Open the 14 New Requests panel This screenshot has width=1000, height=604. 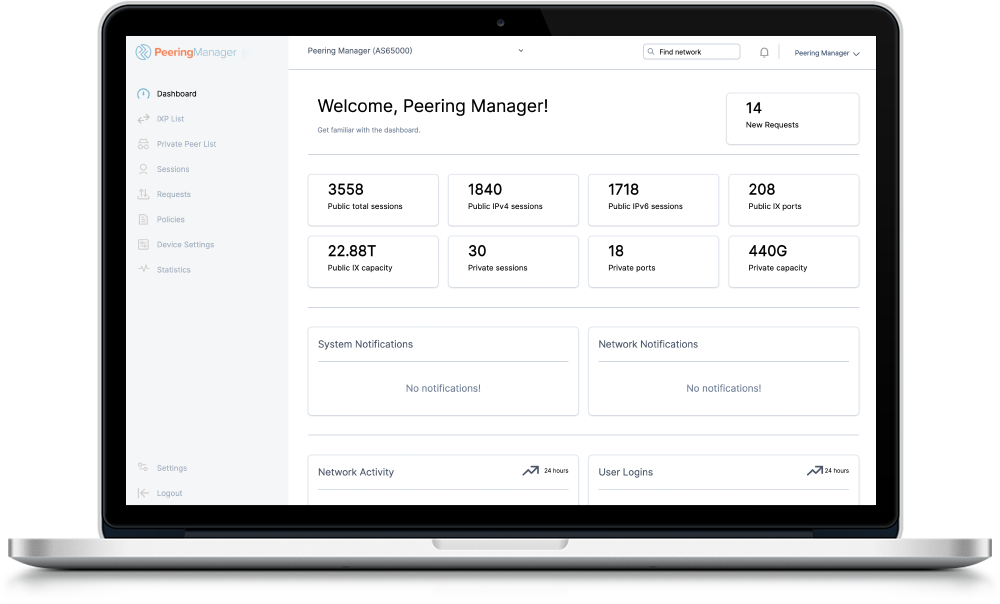click(792, 117)
